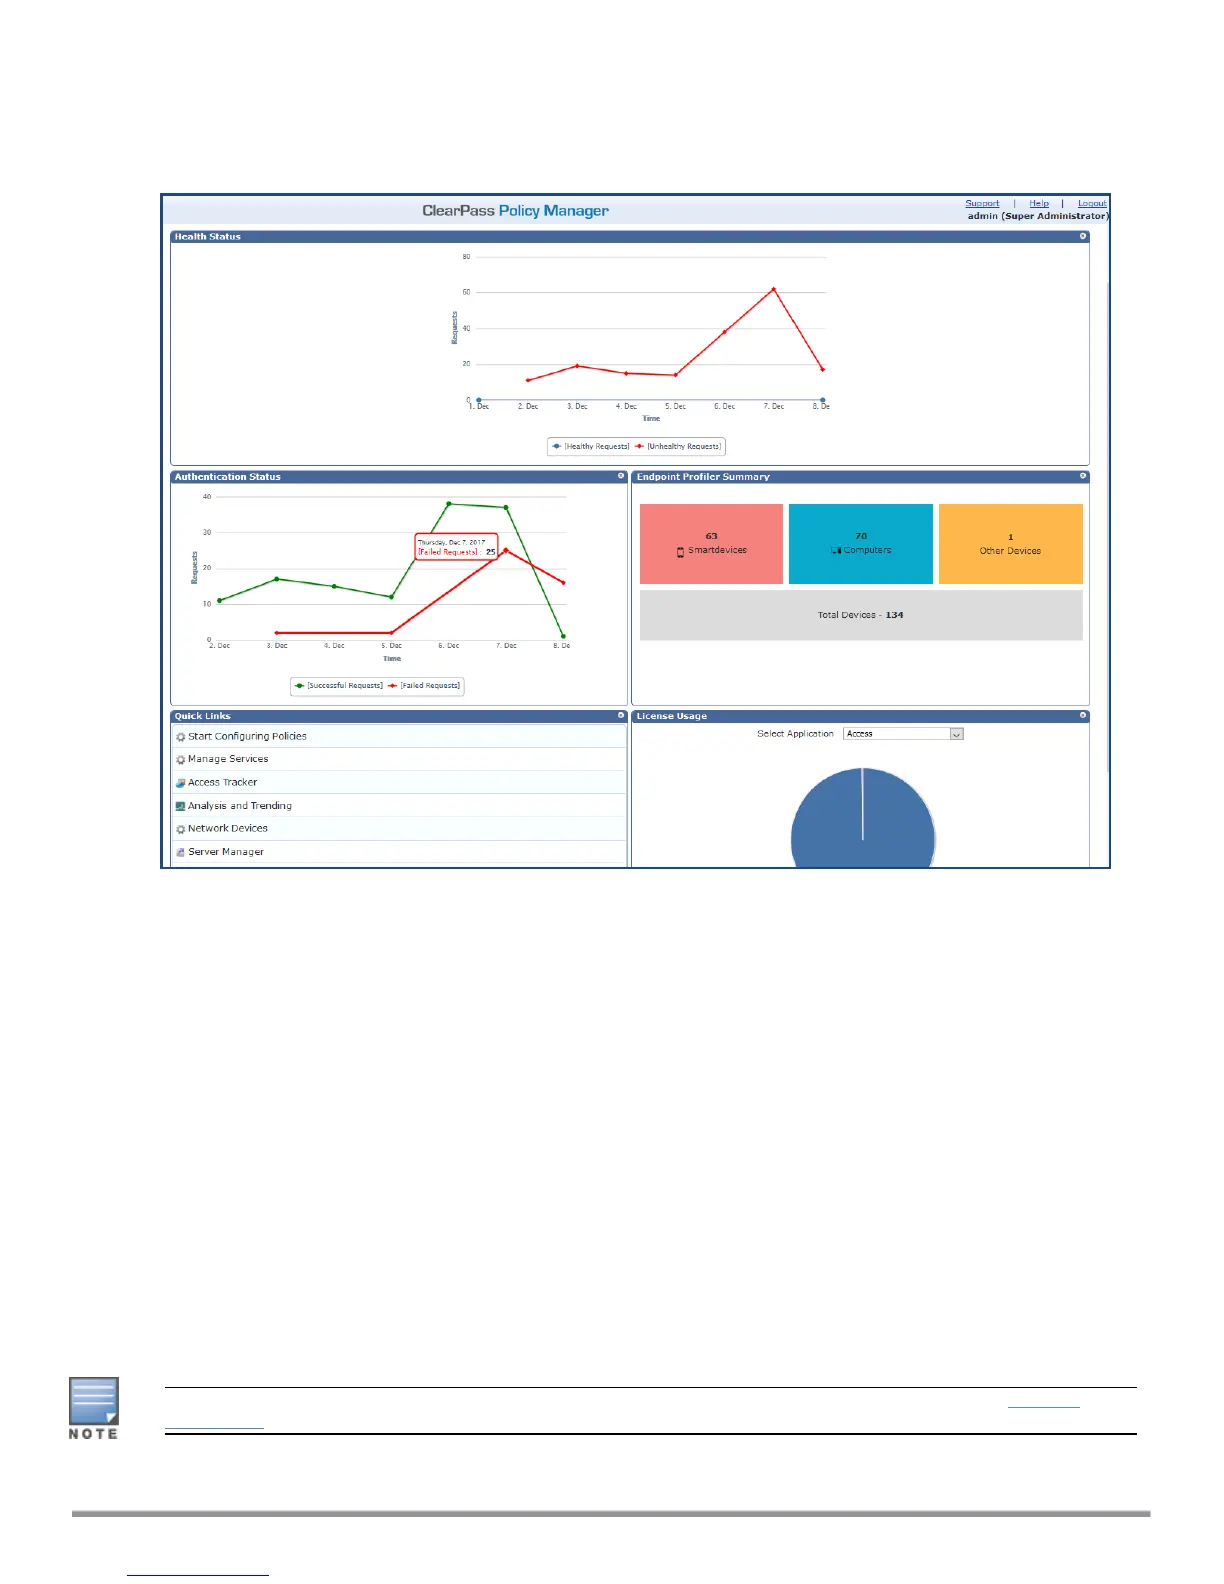Screen dimensions: 1224x1584
Task: Click the computer icon in Computers tile
Action: (x=836, y=551)
